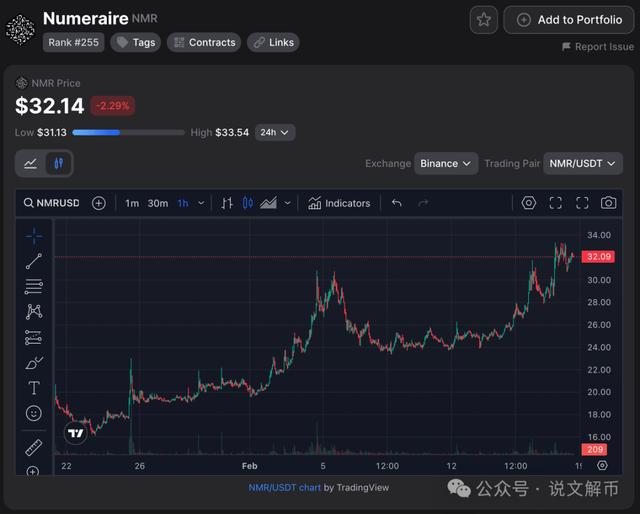The image size is (640, 514).
Task: Switch to candlestick trading view toggle
Action: pyautogui.click(x=58, y=163)
